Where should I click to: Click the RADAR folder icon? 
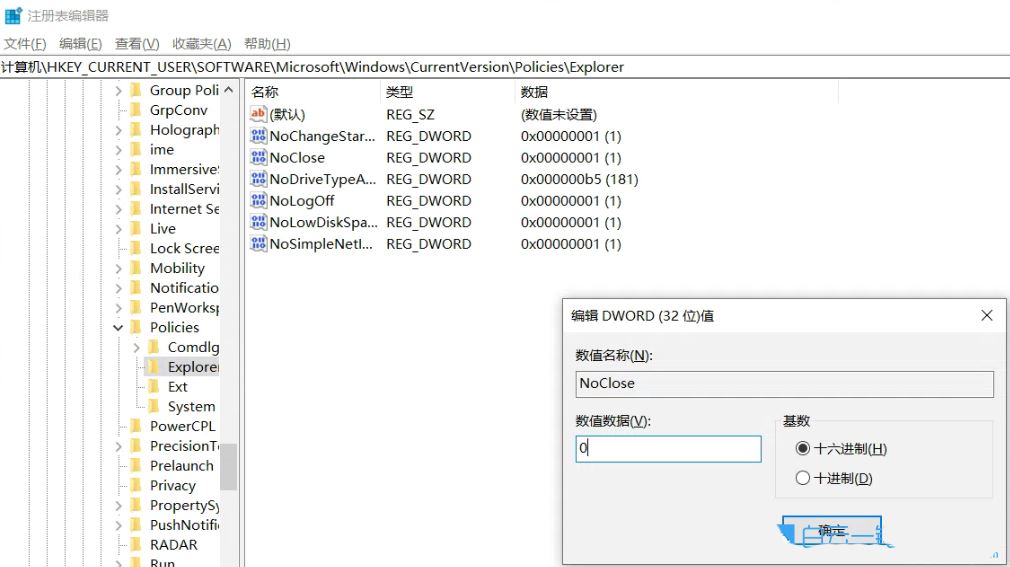pos(136,544)
